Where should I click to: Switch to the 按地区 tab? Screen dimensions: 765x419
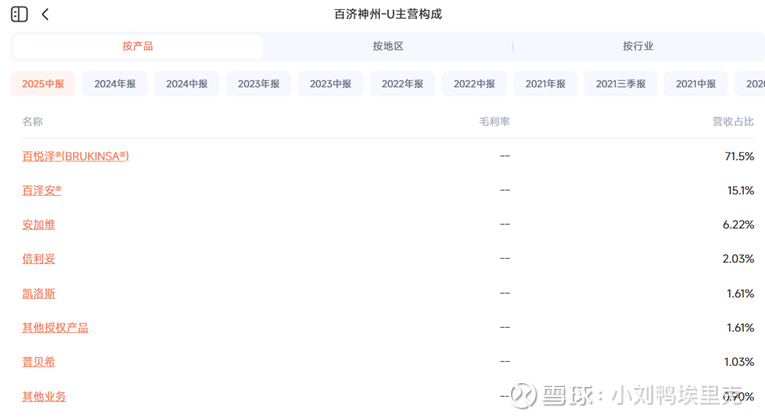388,46
